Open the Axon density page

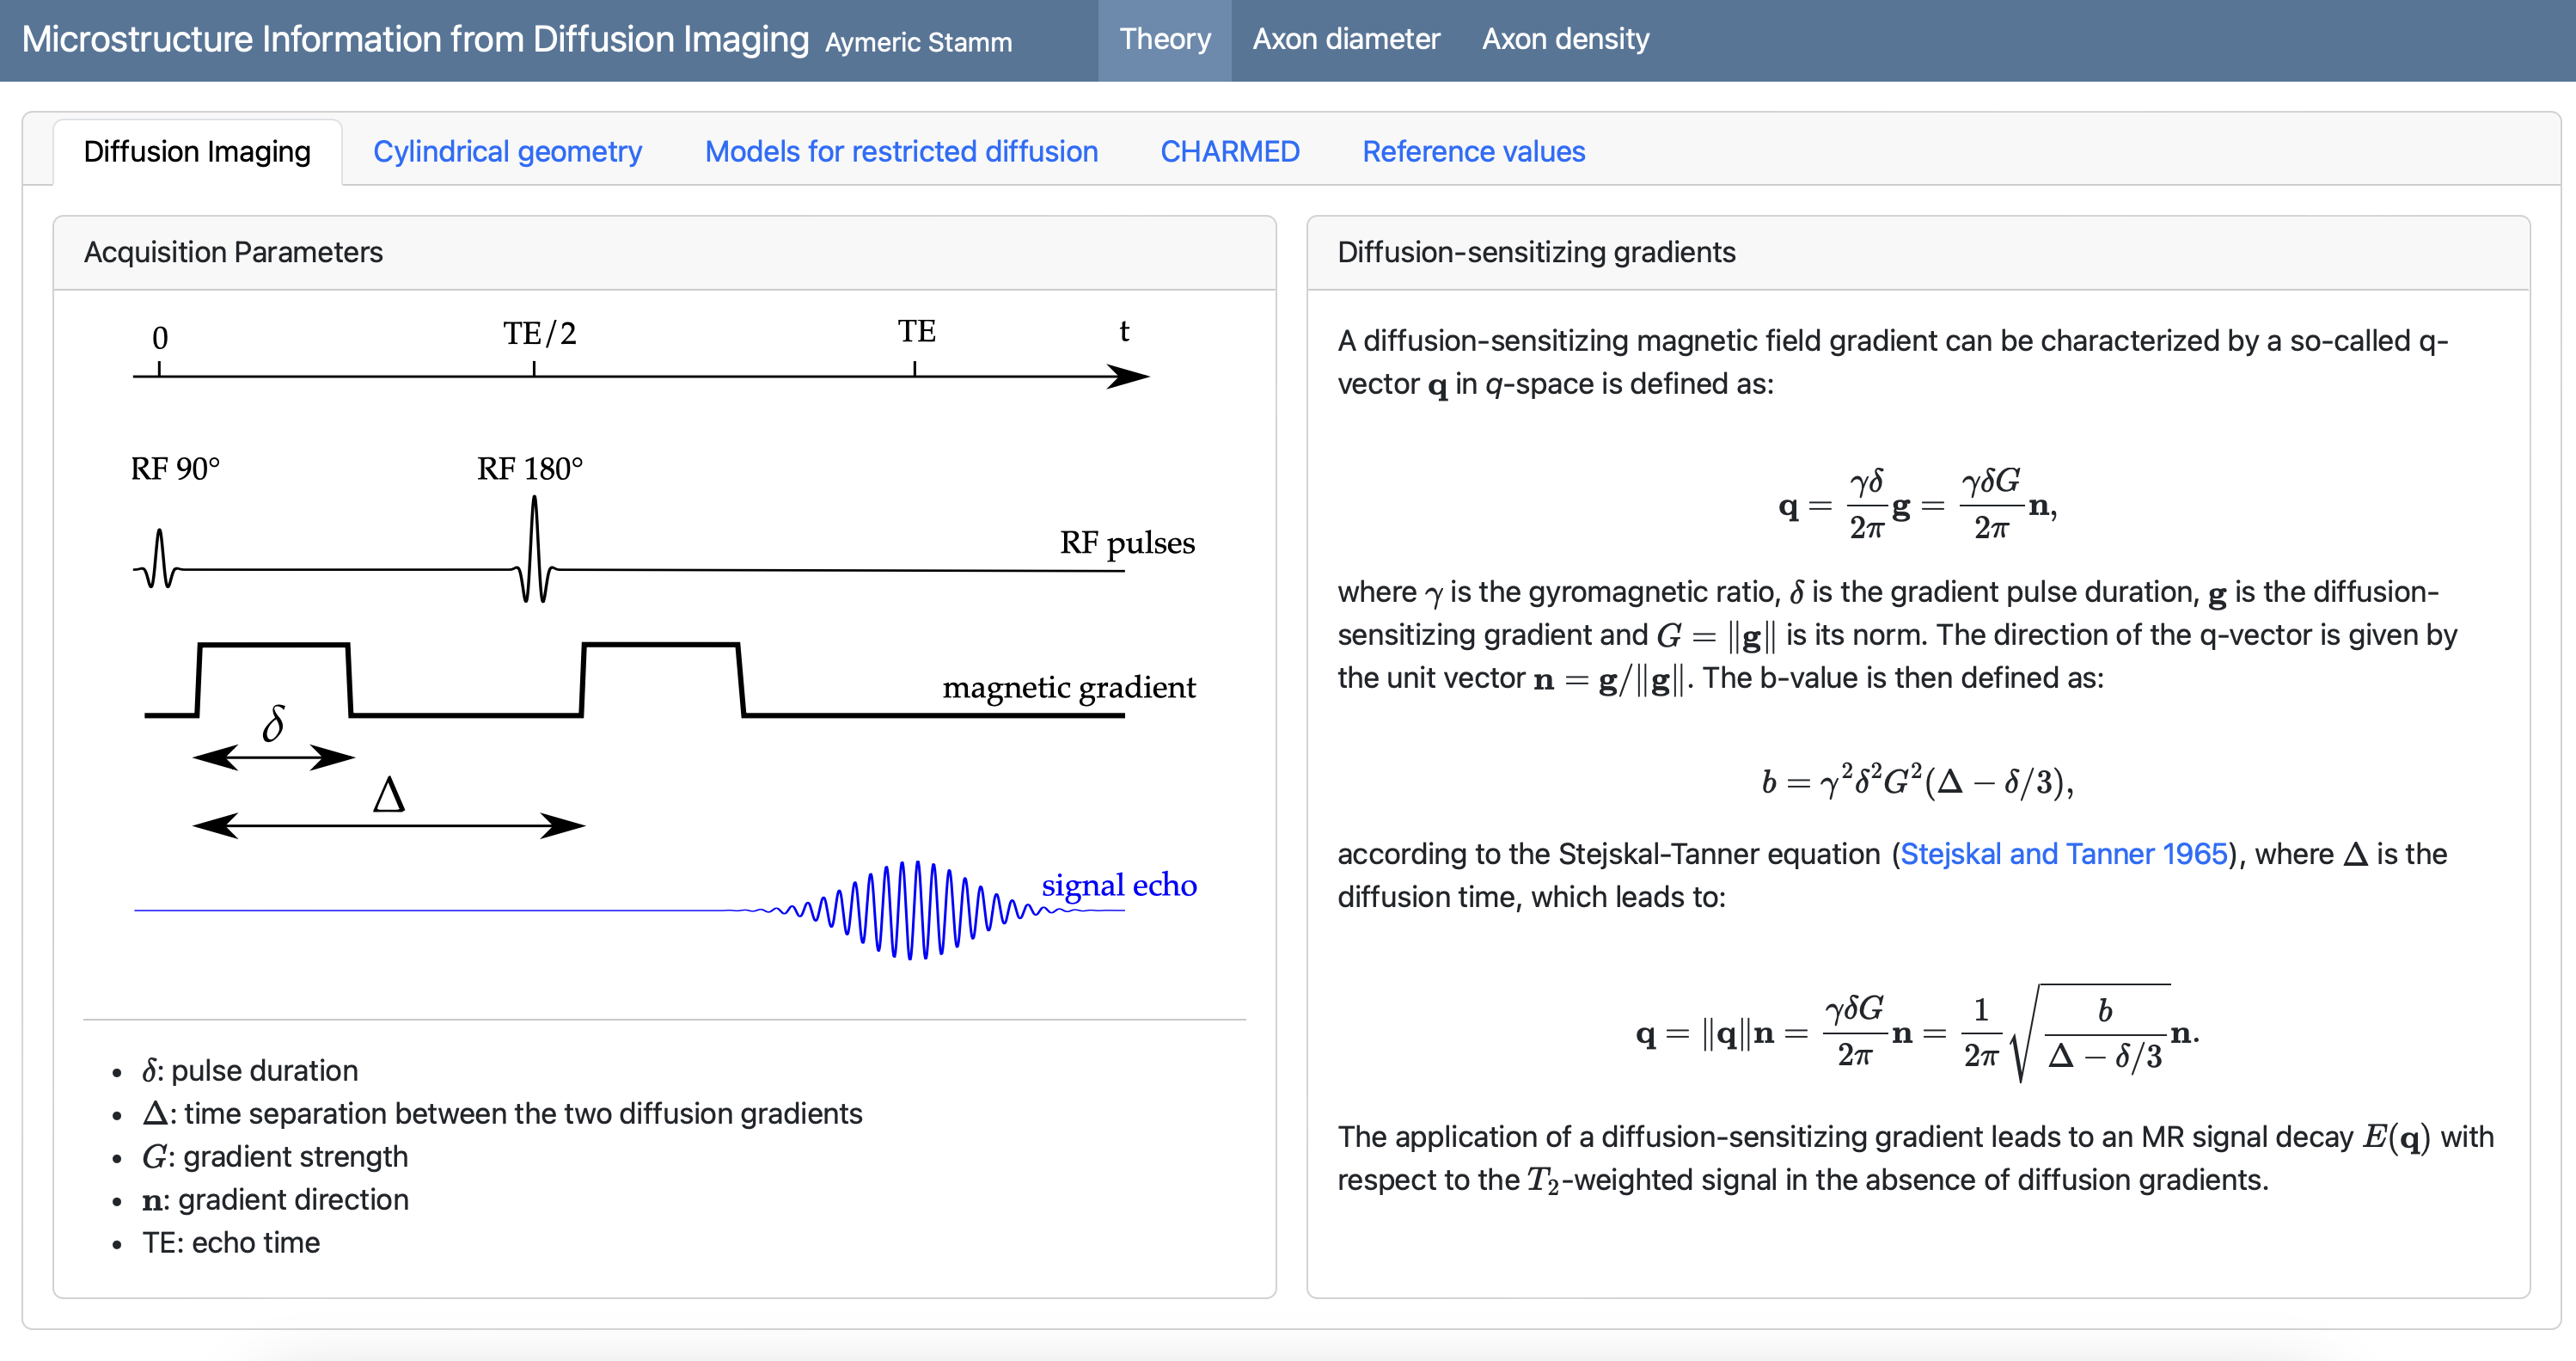(1565, 40)
